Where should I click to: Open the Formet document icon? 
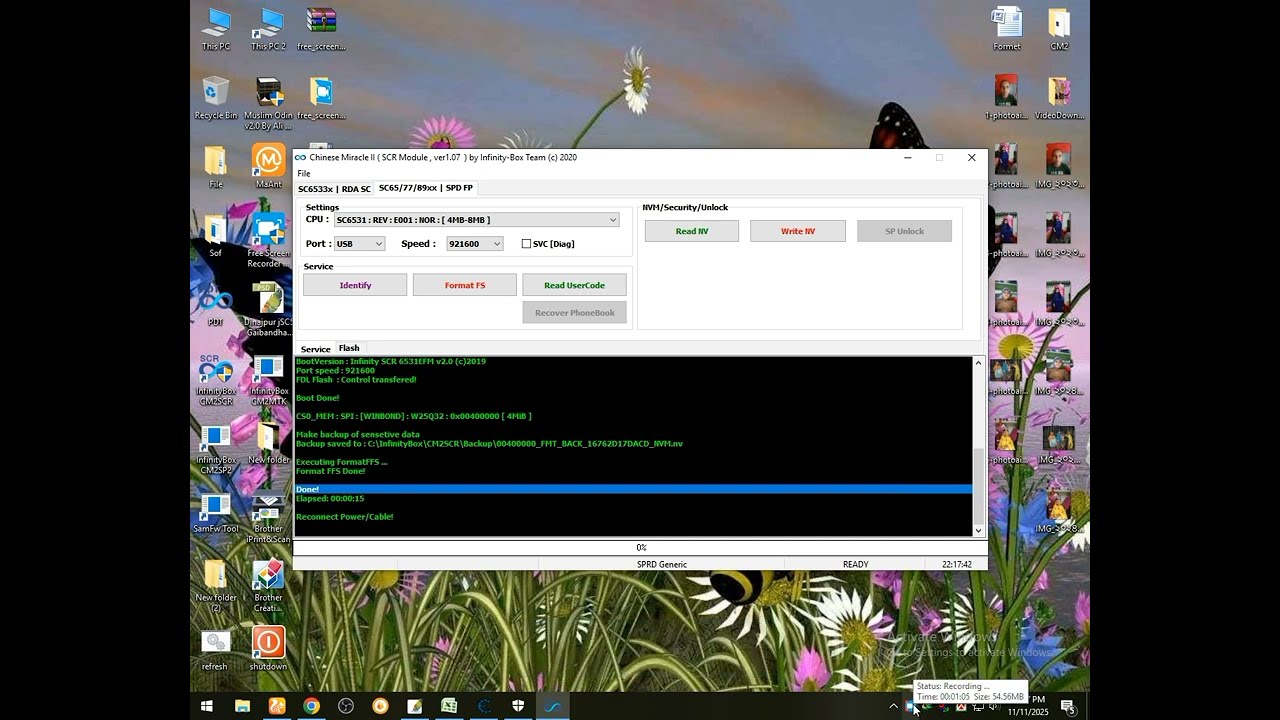click(1006, 29)
